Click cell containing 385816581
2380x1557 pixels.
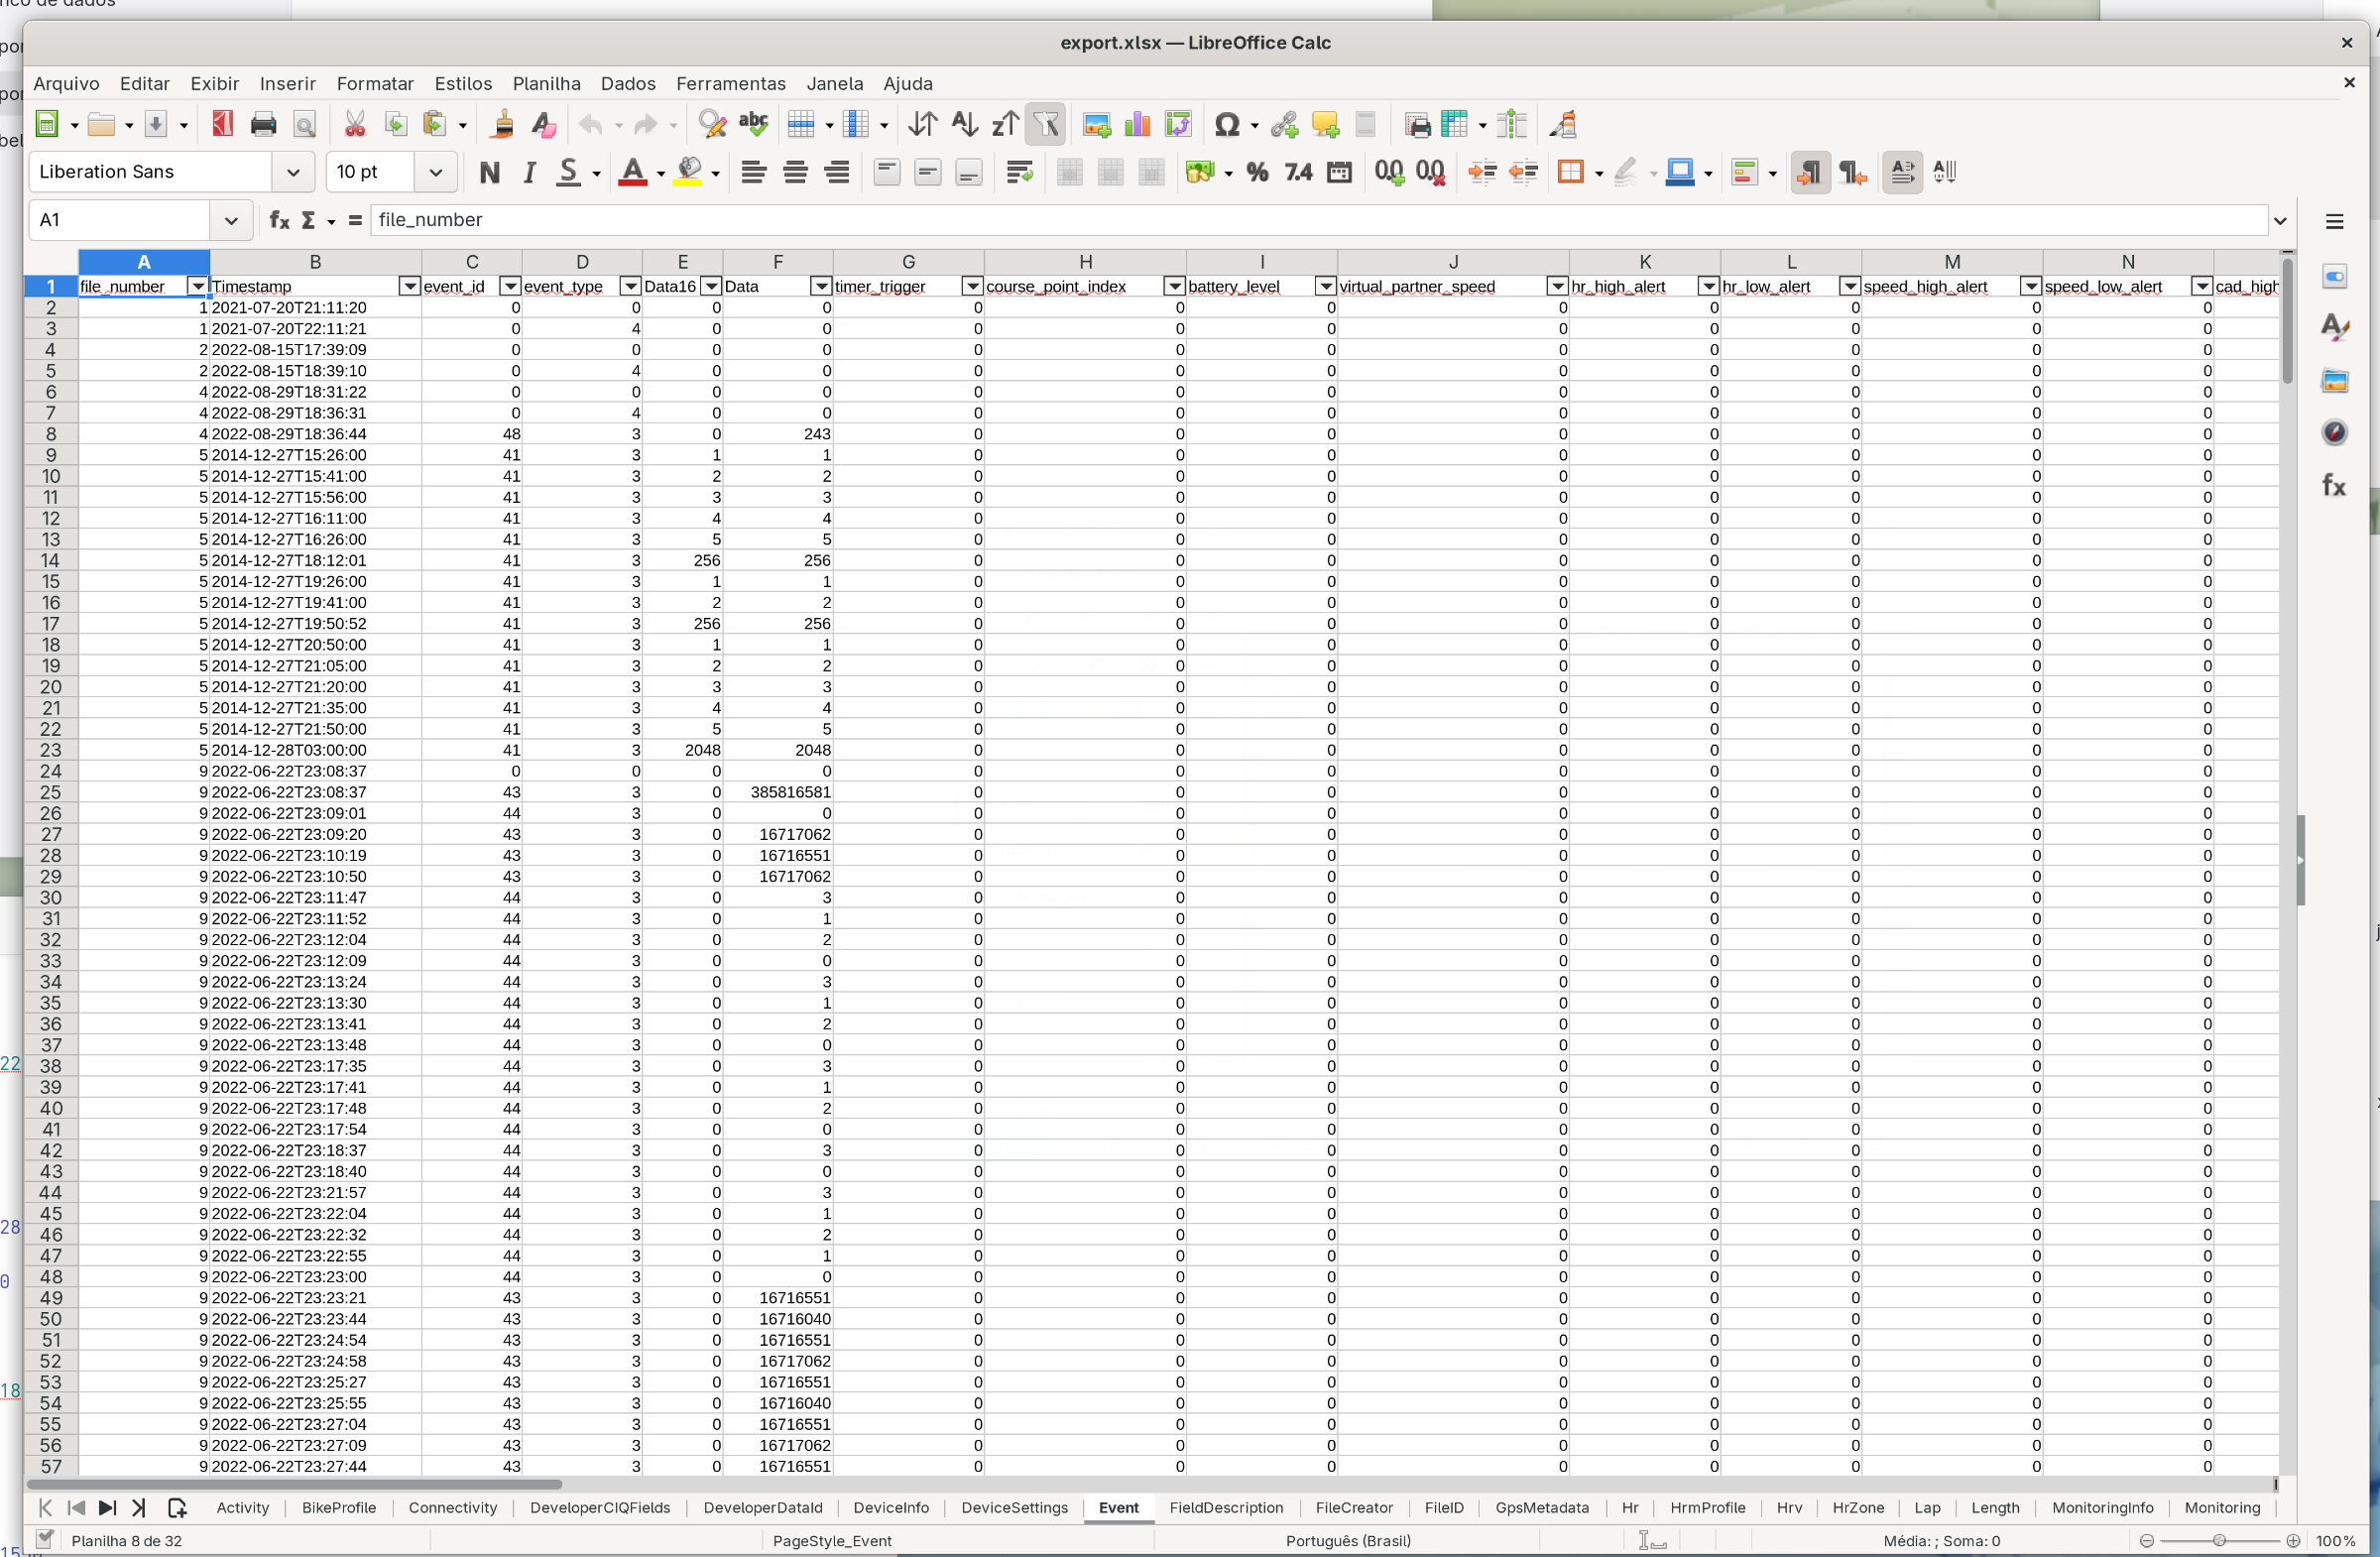tap(777, 792)
